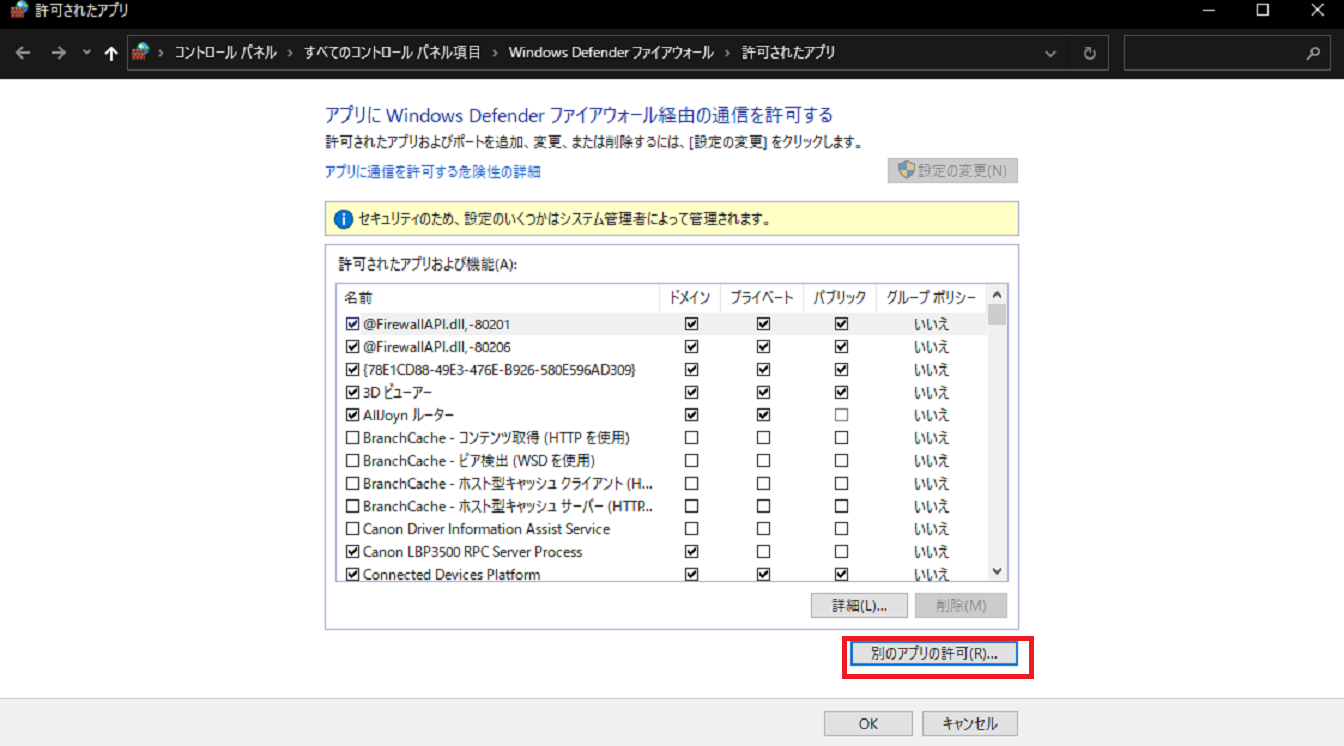Open recent locations dropdown arrow
Screen dimensions: 1344x746
(86, 53)
